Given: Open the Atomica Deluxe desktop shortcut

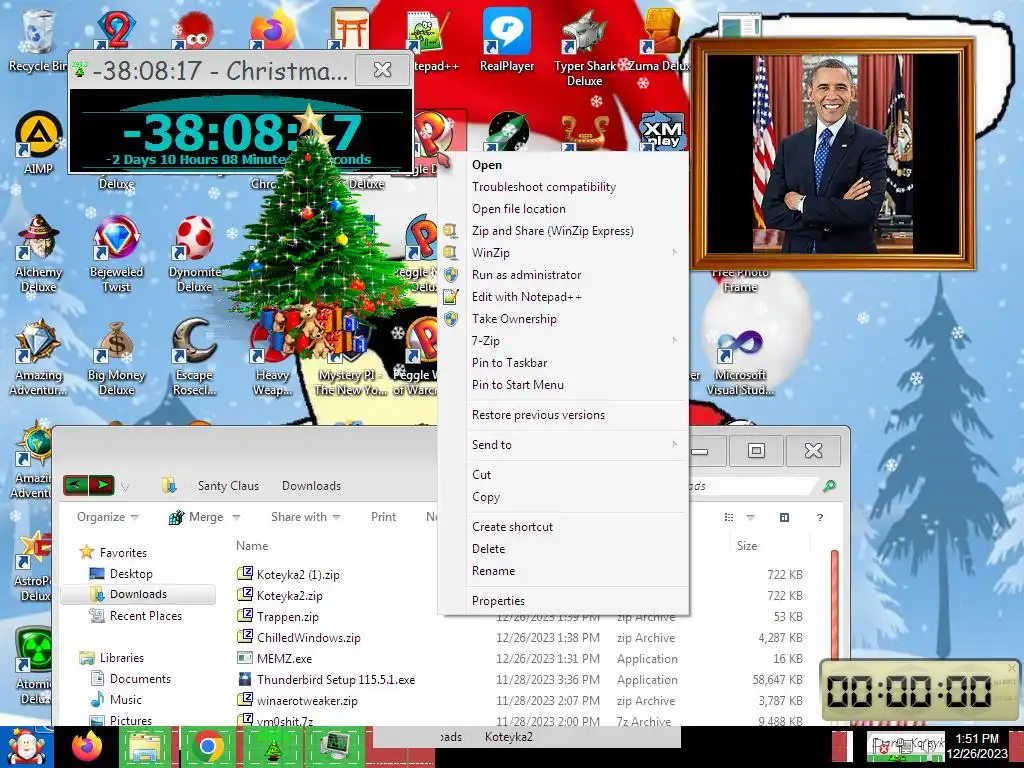Looking at the screenshot, I should [33, 665].
